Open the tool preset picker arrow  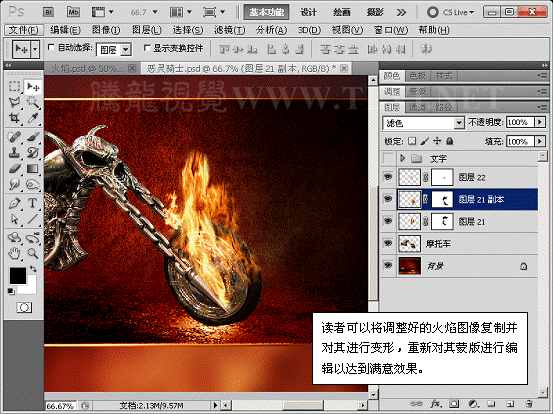tap(35, 49)
